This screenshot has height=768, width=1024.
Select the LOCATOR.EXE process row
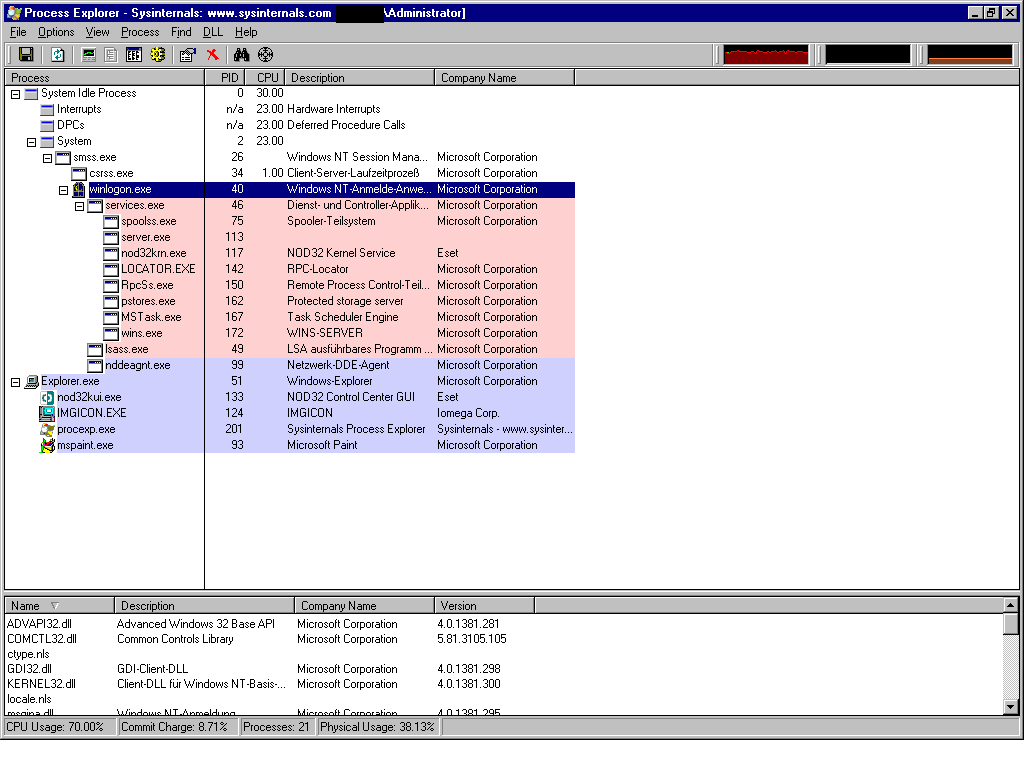[290, 269]
